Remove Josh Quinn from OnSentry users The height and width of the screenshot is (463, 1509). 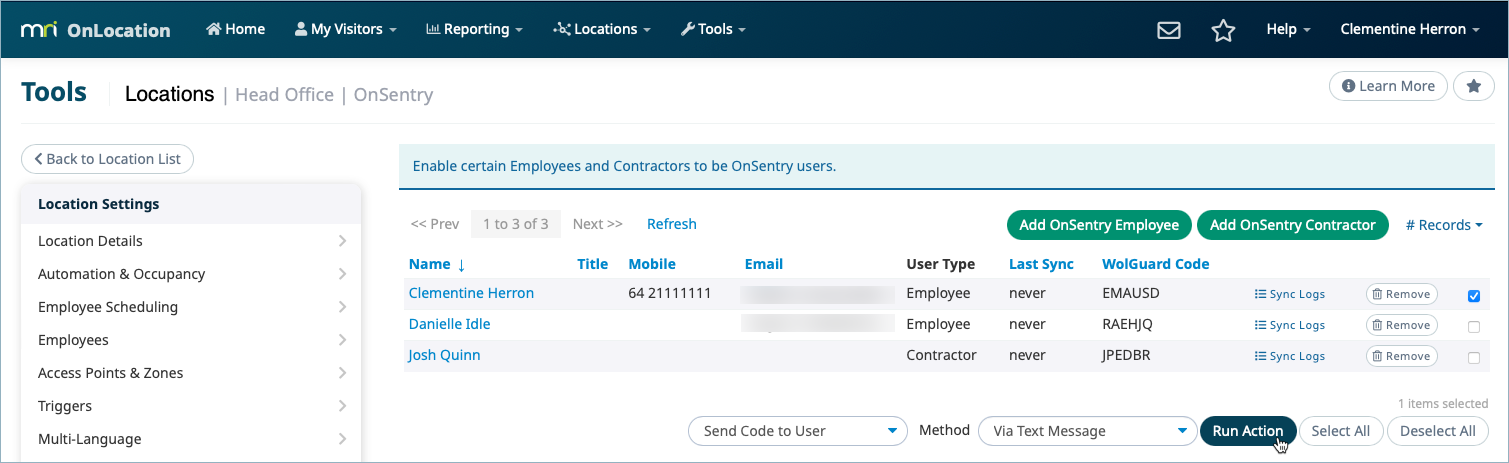point(1401,356)
